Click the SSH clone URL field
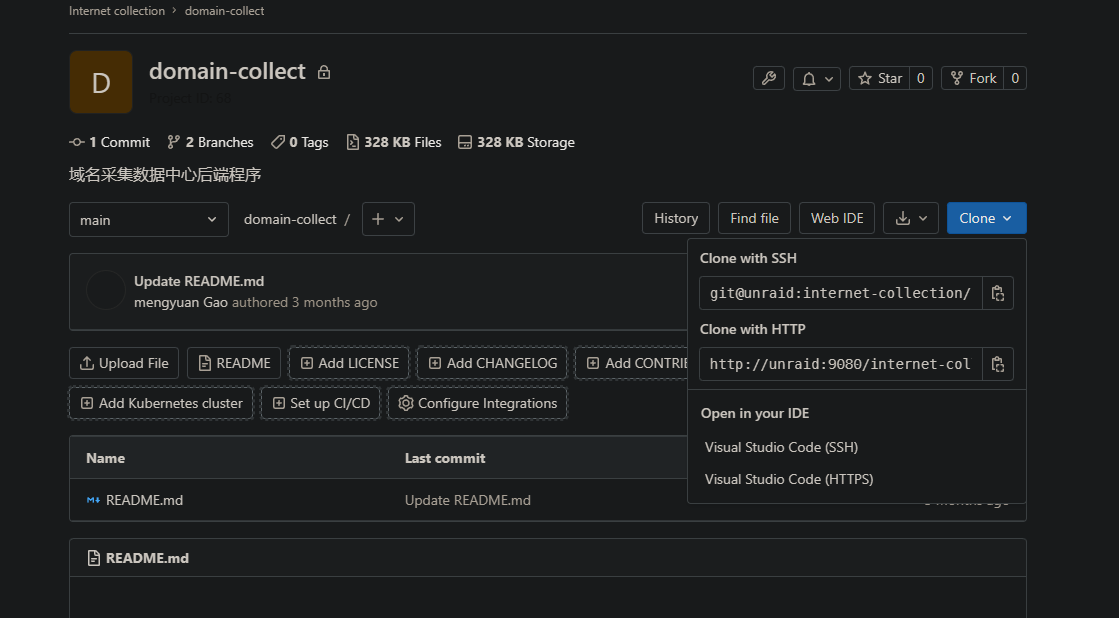 pyautogui.click(x=840, y=293)
